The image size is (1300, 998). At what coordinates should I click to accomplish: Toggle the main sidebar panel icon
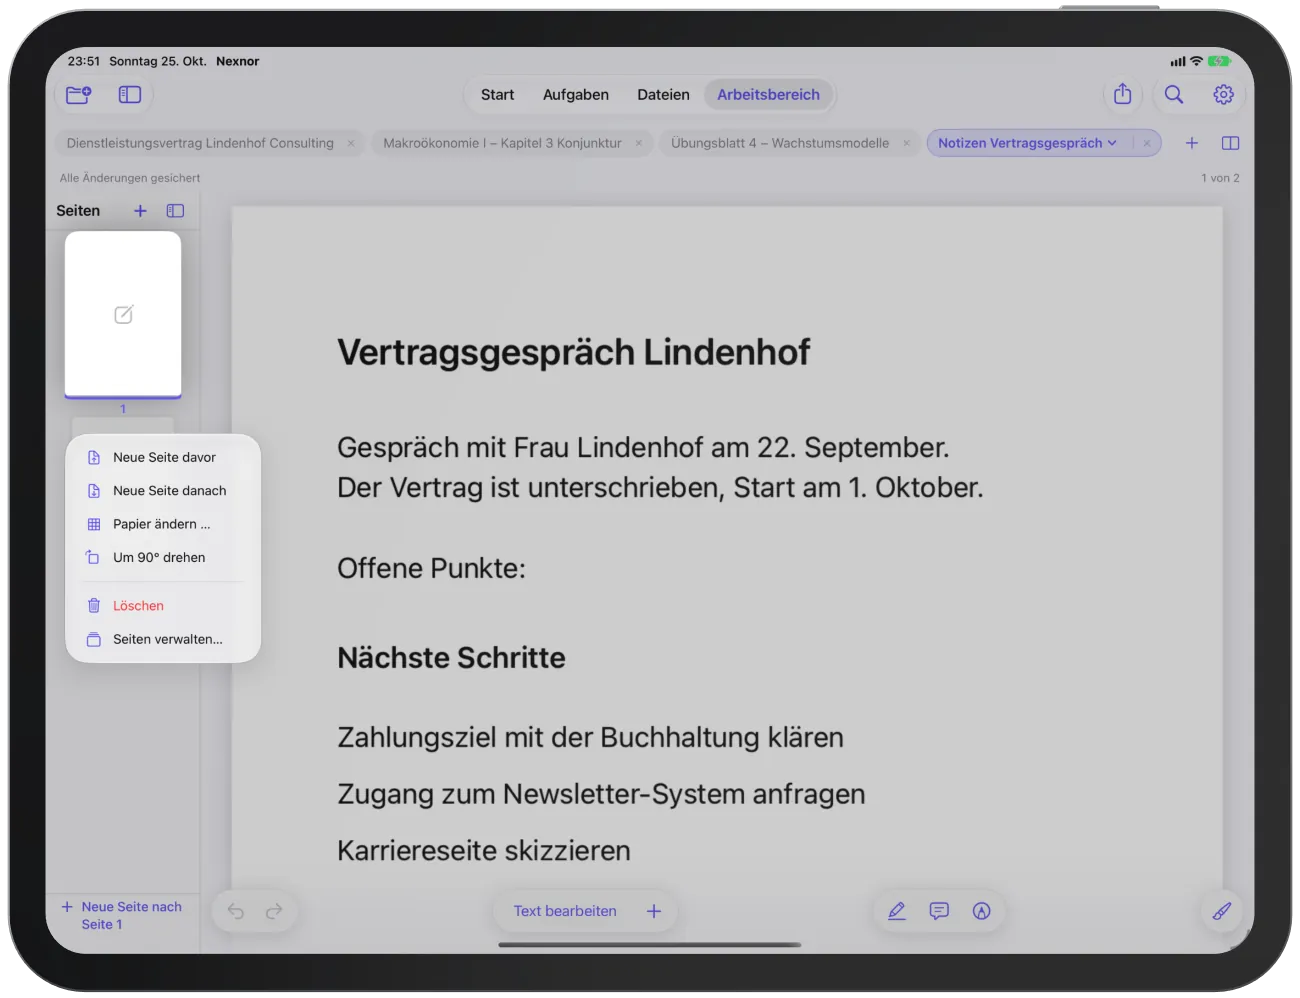(130, 95)
